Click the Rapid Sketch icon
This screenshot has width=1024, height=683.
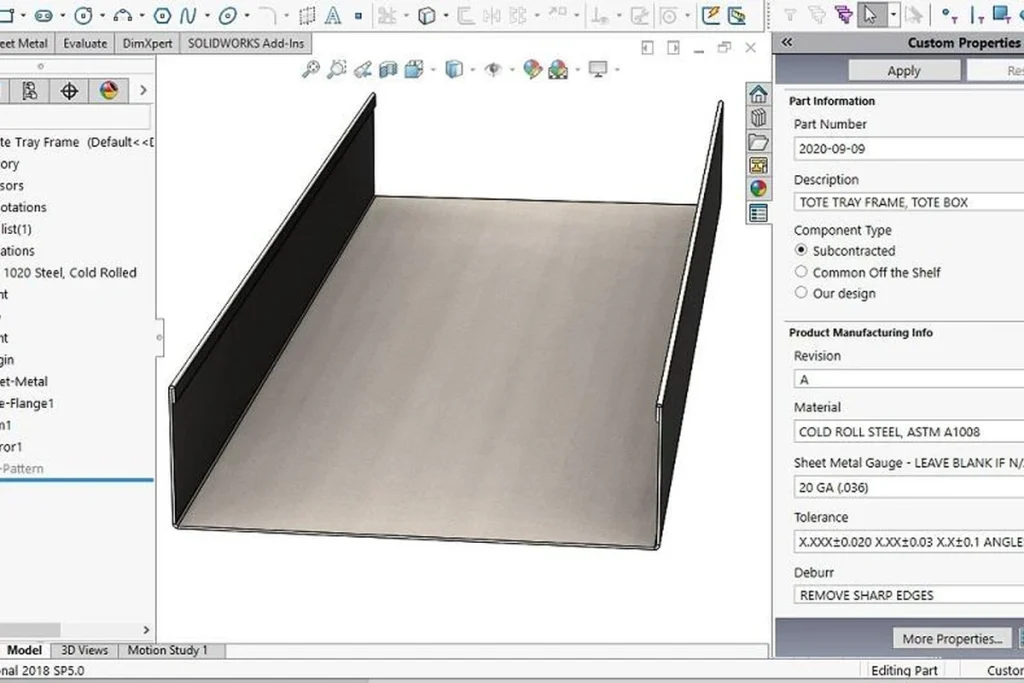pyautogui.click(x=711, y=15)
